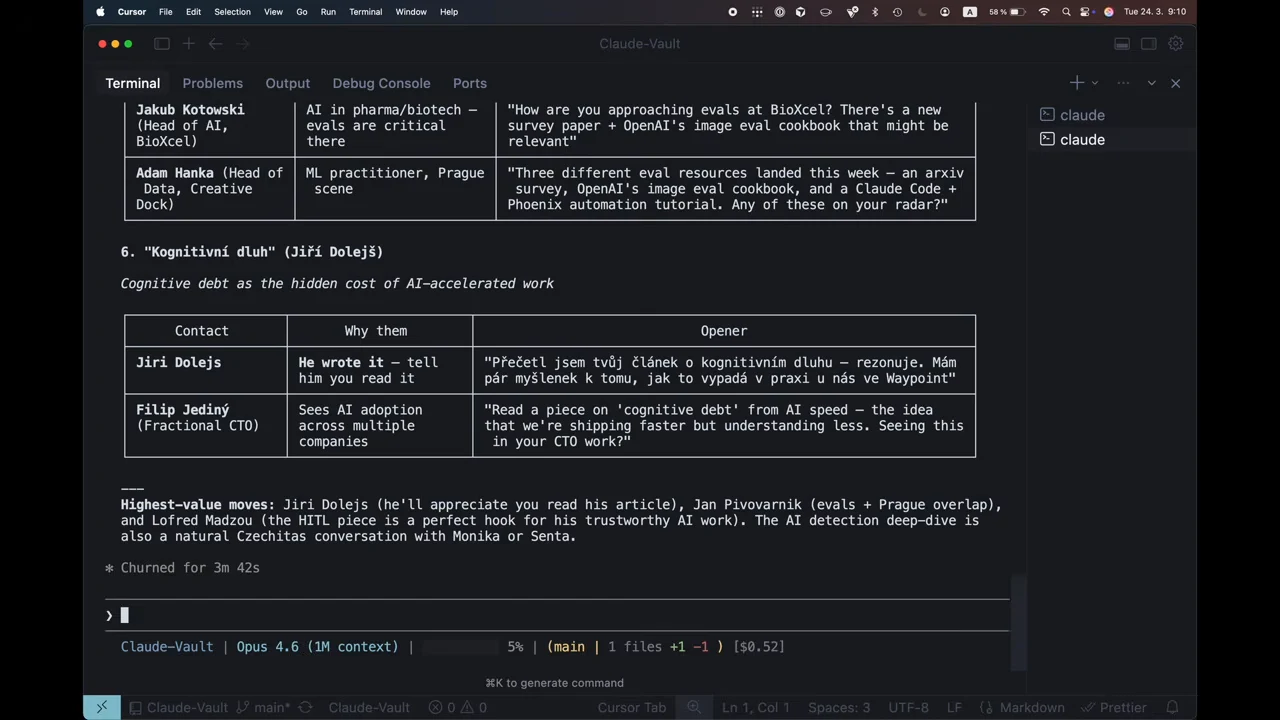Click the date and time Tue 24. 3. 9:10

click(x=1155, y=12)
